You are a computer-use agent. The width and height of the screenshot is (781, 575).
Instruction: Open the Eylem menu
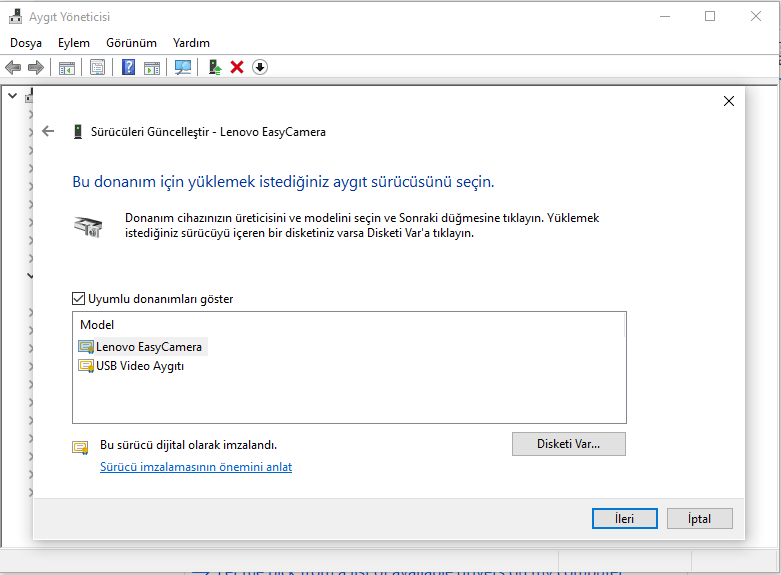click(x=73, y=43)
